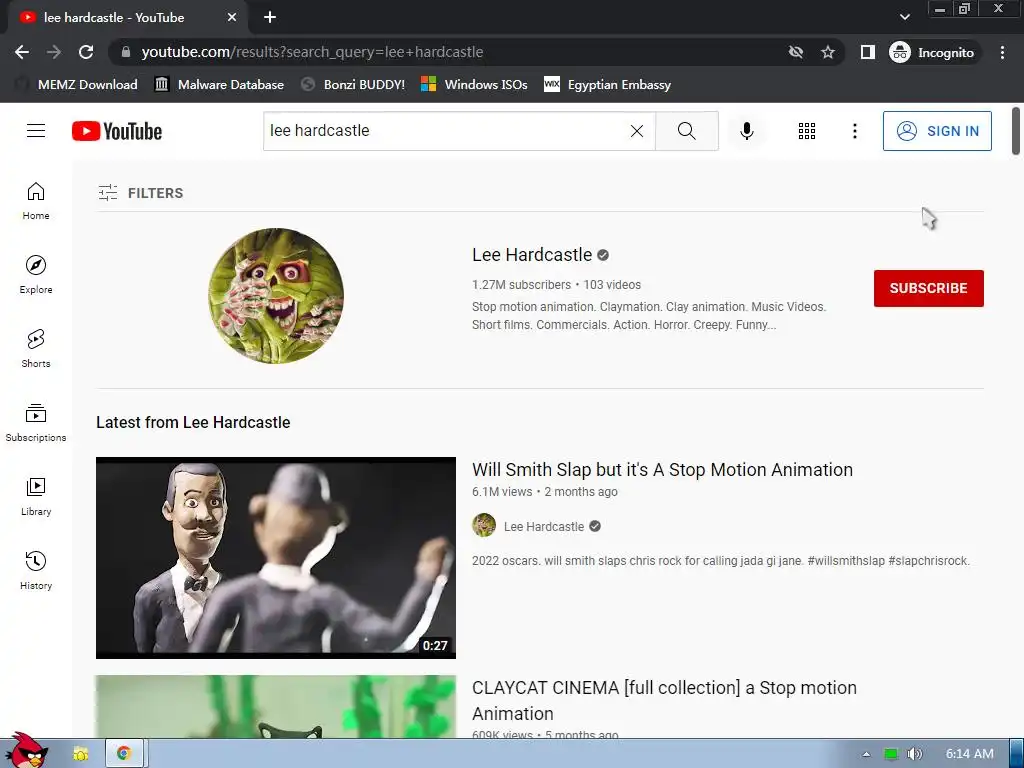Screen dimensions: 1024x768
Task: Bookmark this page with the star icon
Action: point(827,52)
